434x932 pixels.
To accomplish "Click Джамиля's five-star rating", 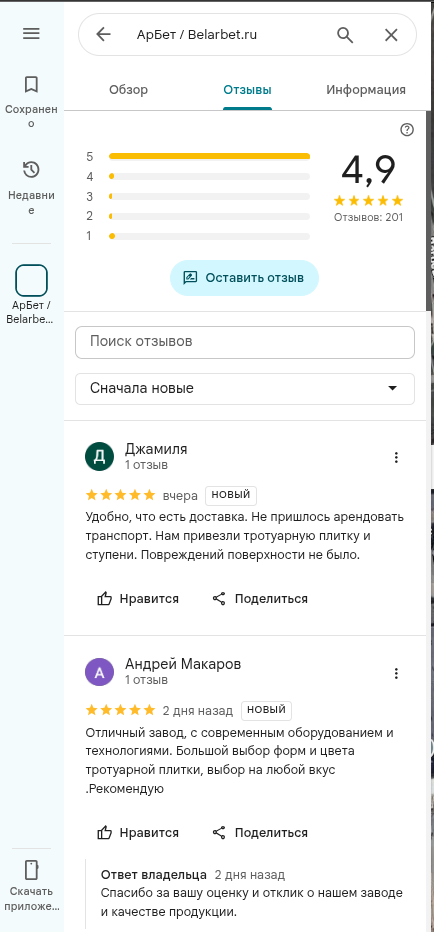I will [121, 495].
